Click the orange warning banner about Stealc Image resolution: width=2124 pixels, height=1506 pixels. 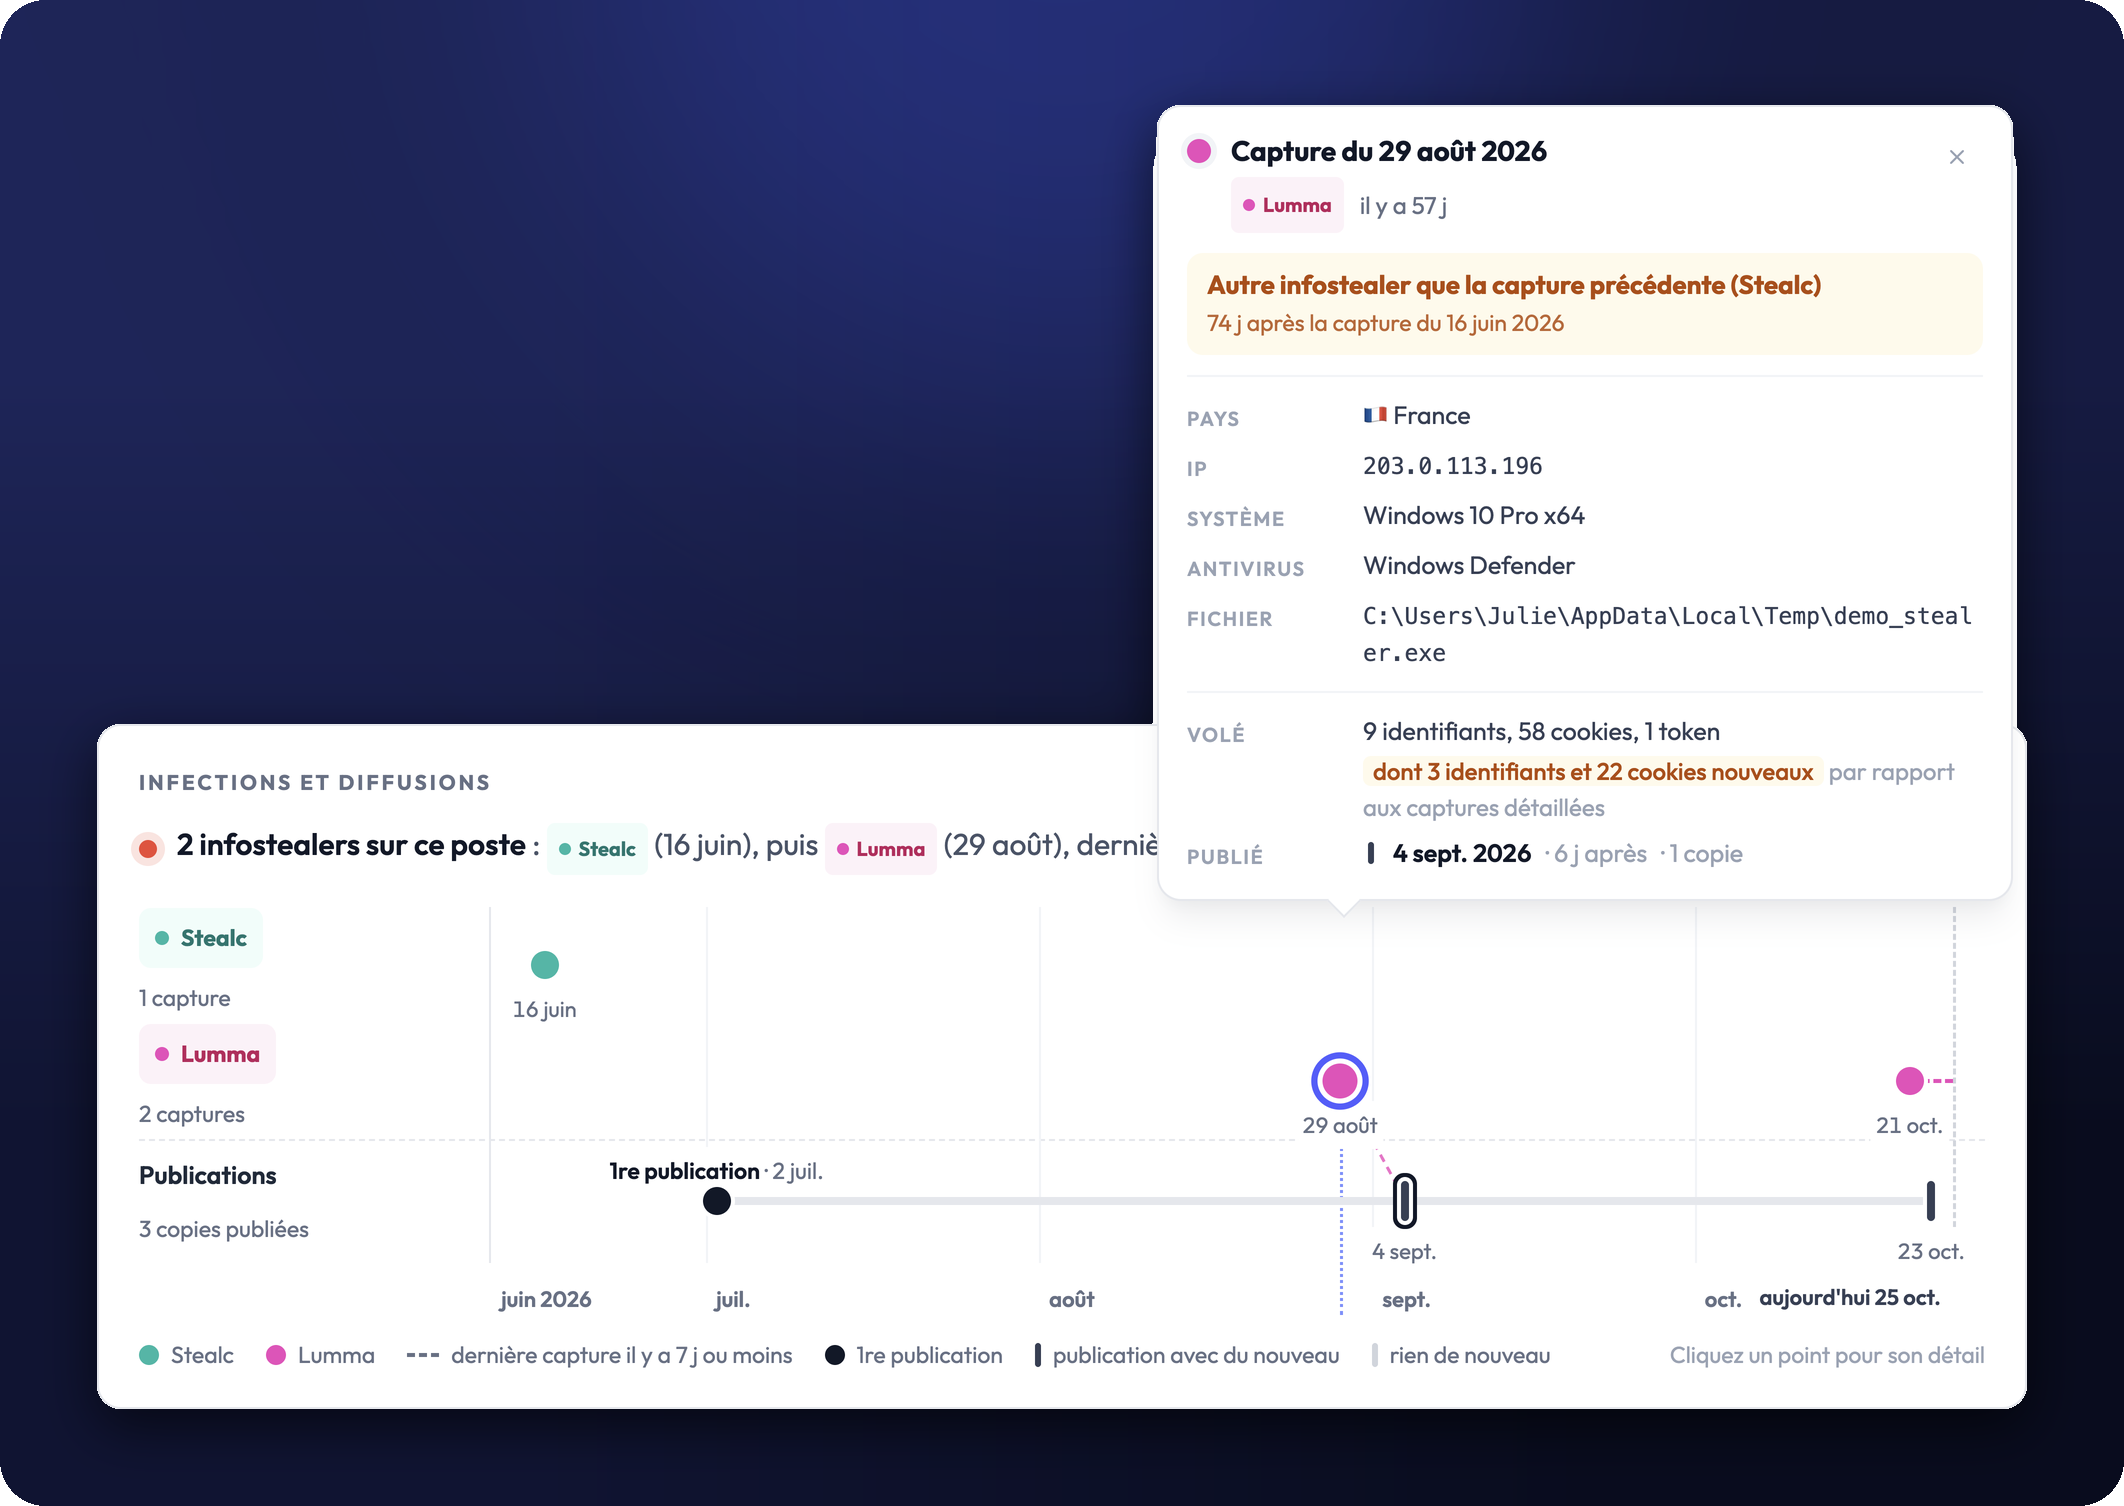pyautogui.click(x=1585, y=304)
